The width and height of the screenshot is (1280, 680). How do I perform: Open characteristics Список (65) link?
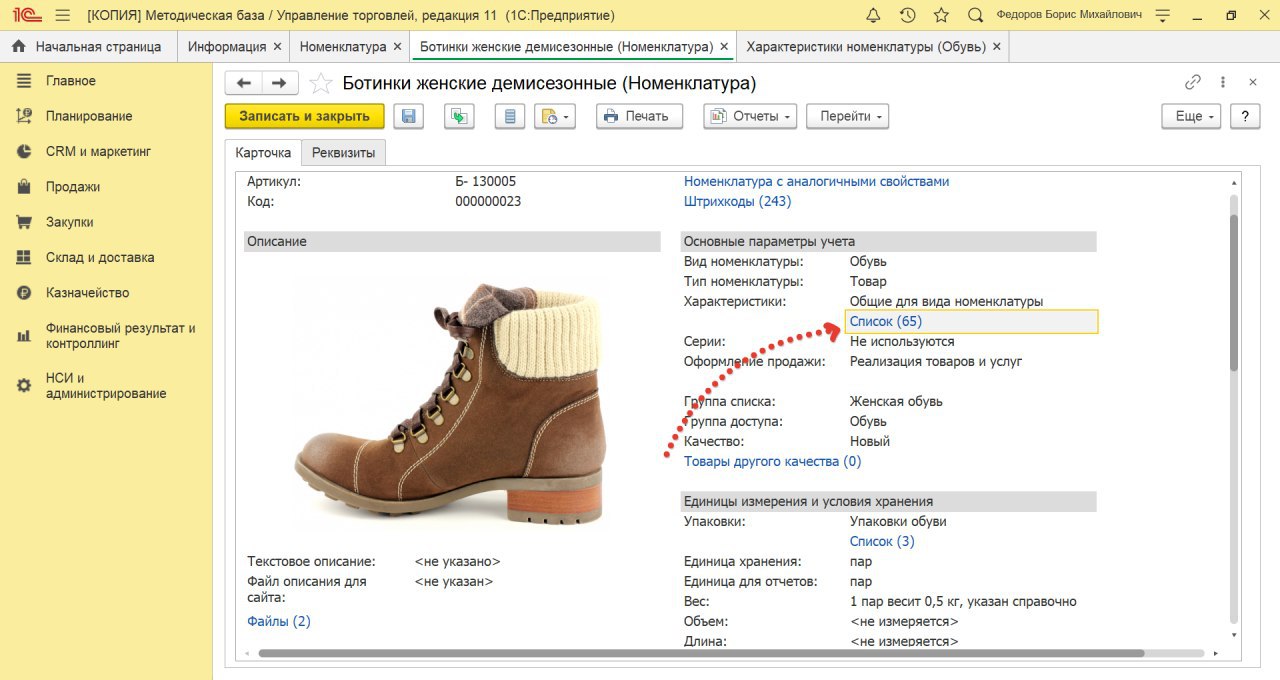(886, 321)
